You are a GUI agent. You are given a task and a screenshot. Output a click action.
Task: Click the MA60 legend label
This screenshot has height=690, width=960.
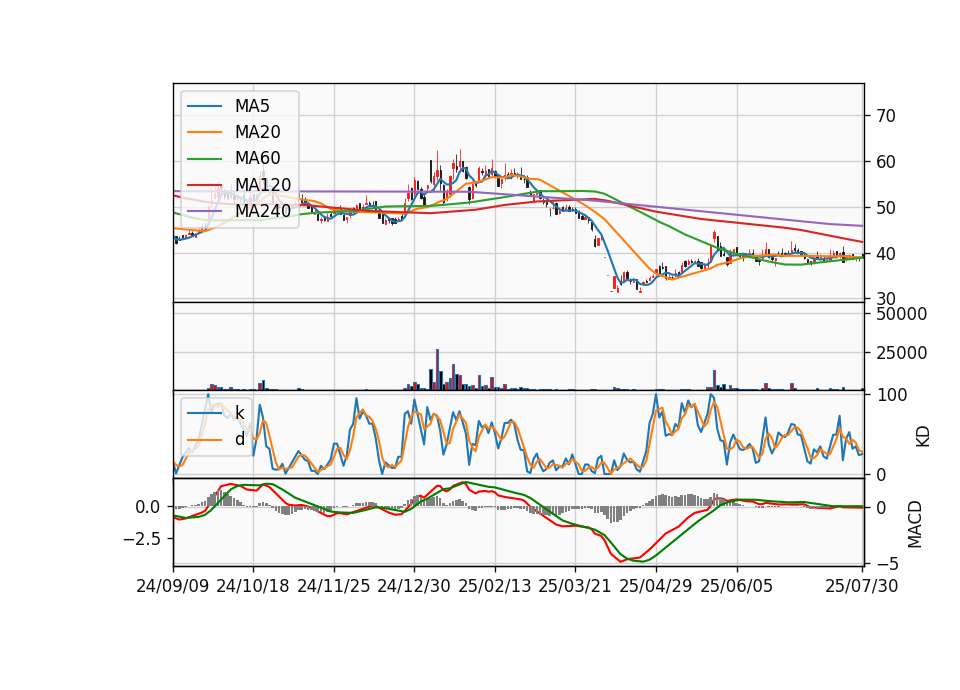click(x=257, y=159)
